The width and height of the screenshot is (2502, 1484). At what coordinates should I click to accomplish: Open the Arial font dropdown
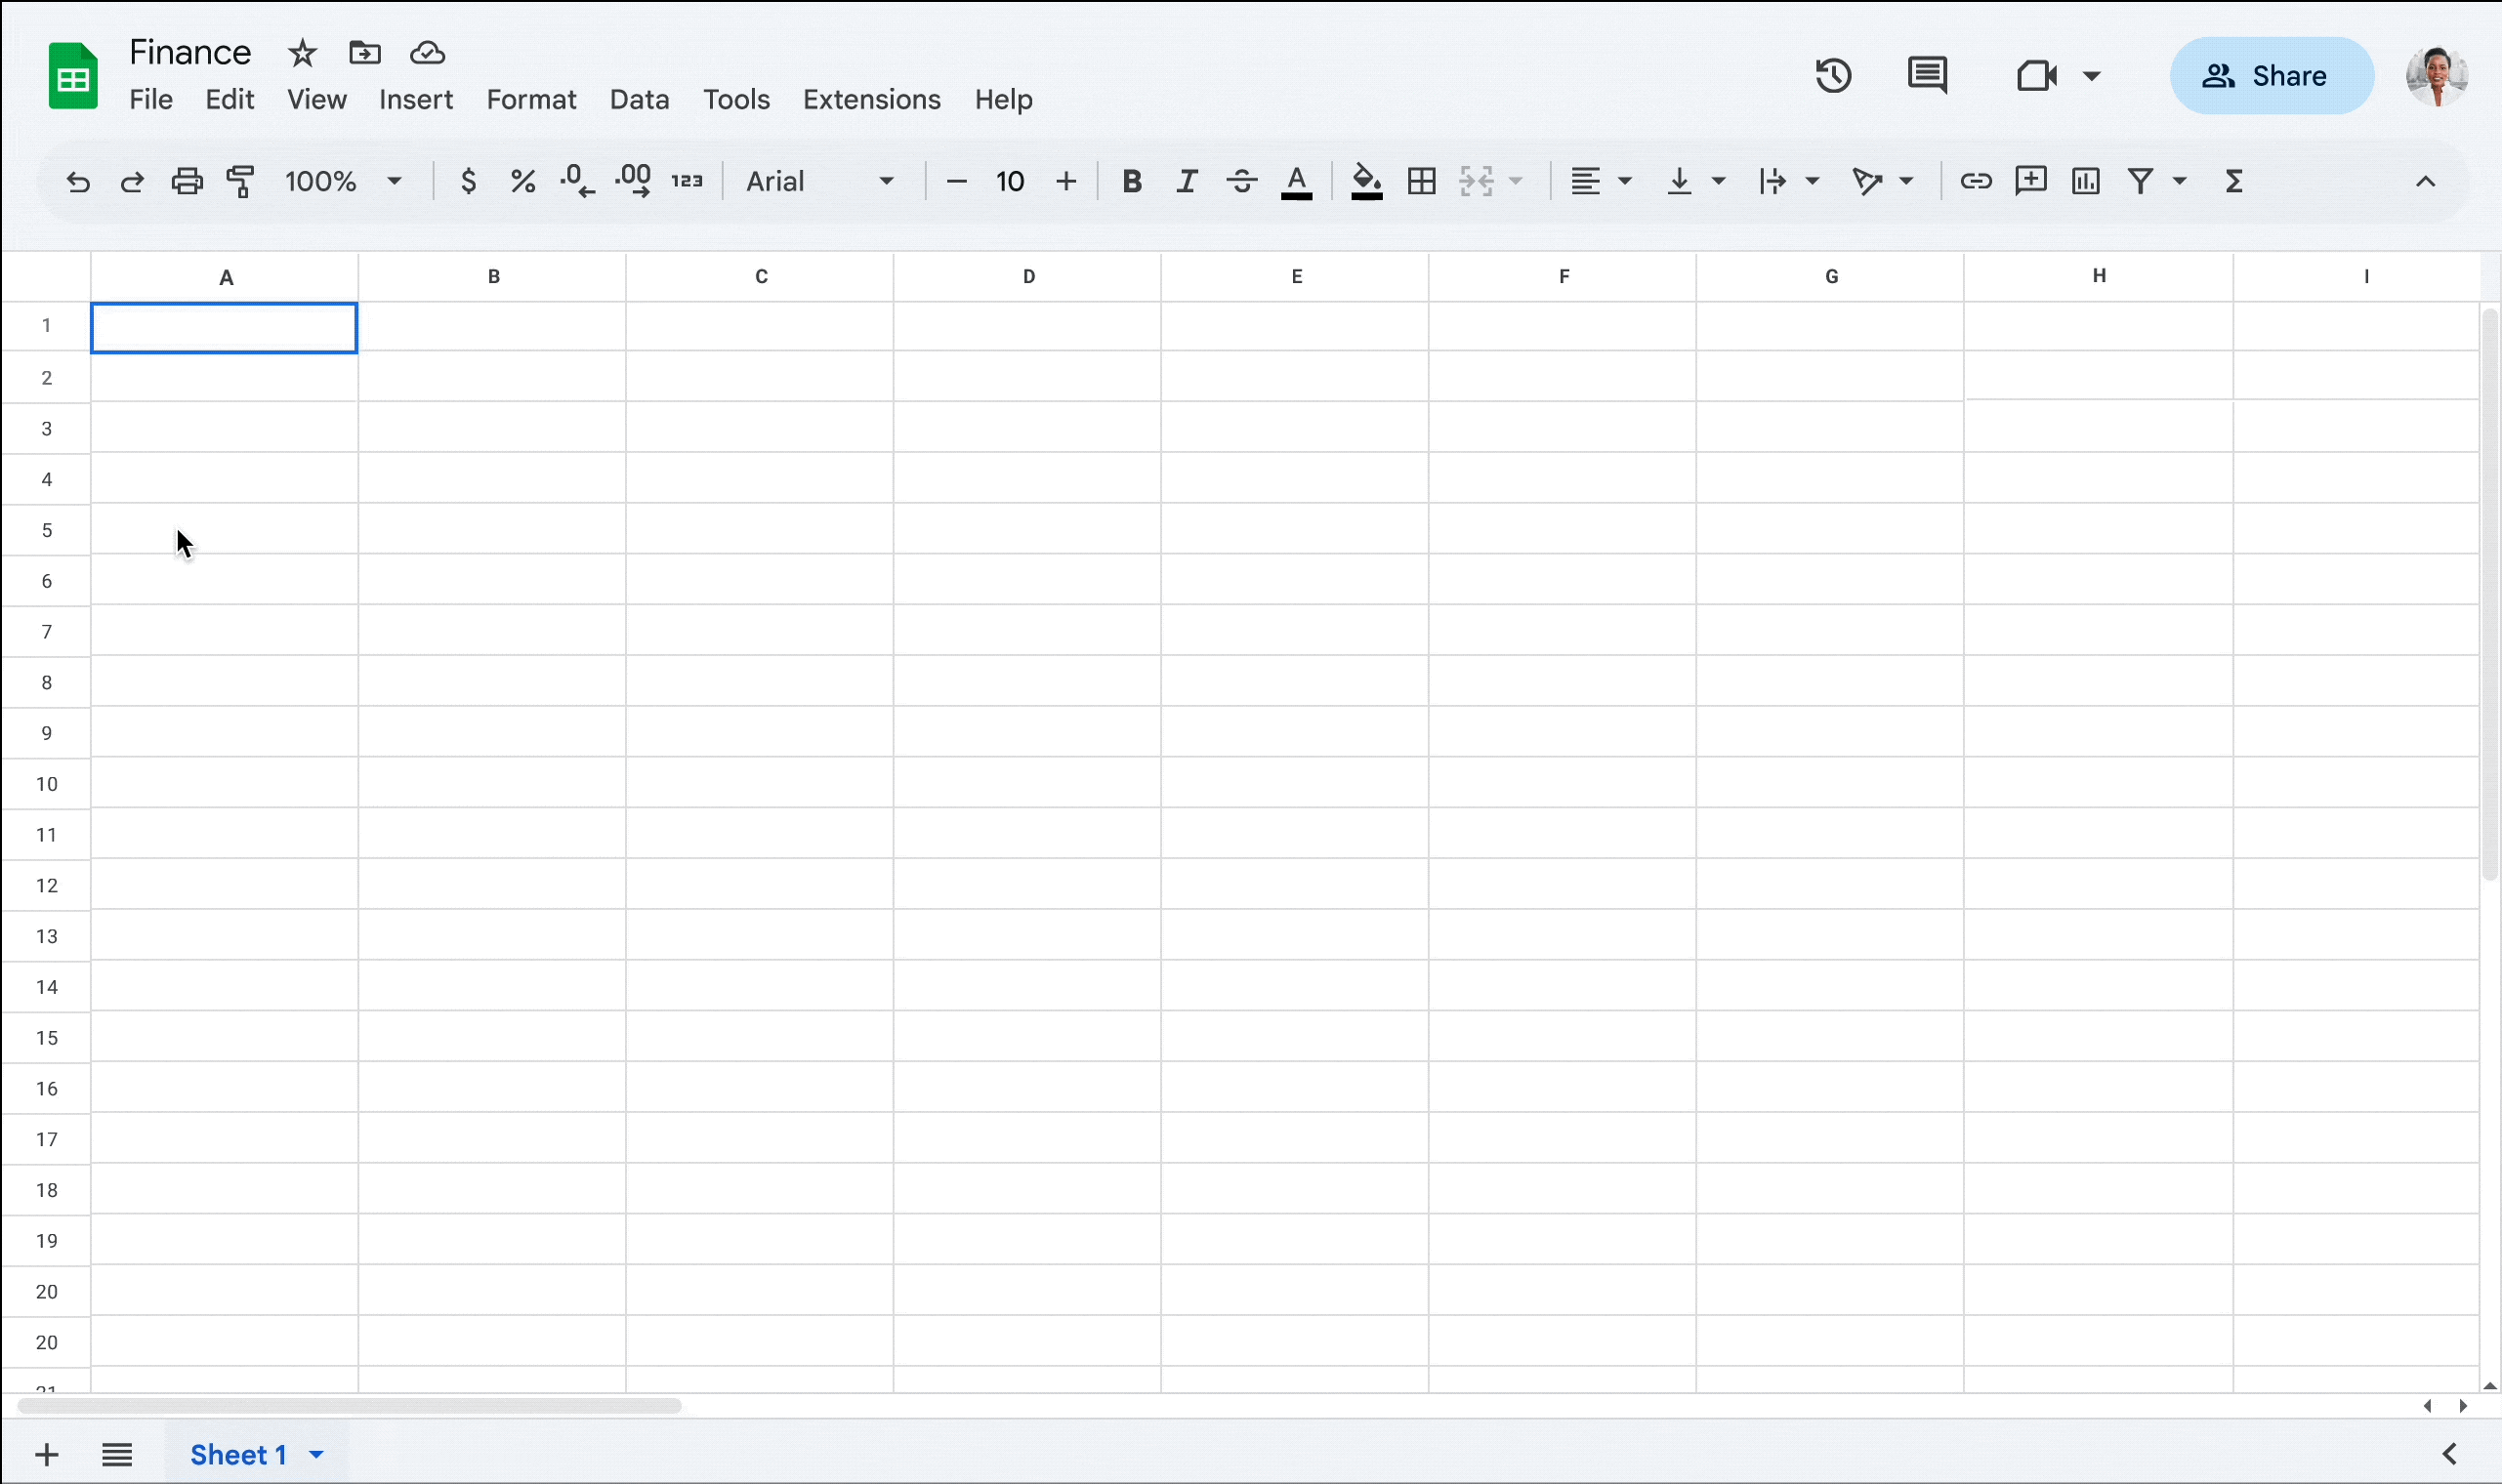[820, 181]
